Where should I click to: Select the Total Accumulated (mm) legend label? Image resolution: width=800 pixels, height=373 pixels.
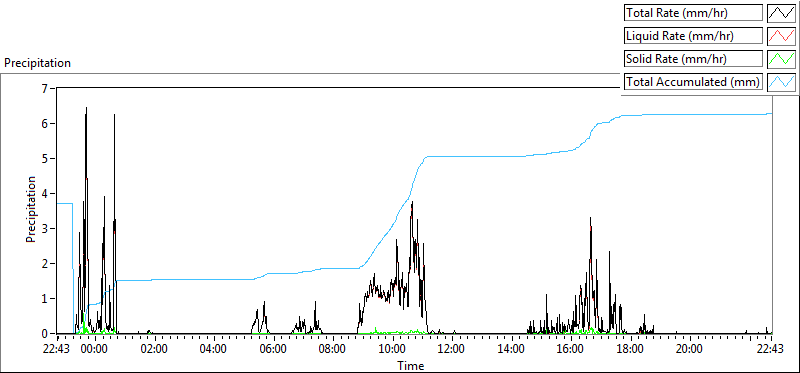tap(694, 82)
